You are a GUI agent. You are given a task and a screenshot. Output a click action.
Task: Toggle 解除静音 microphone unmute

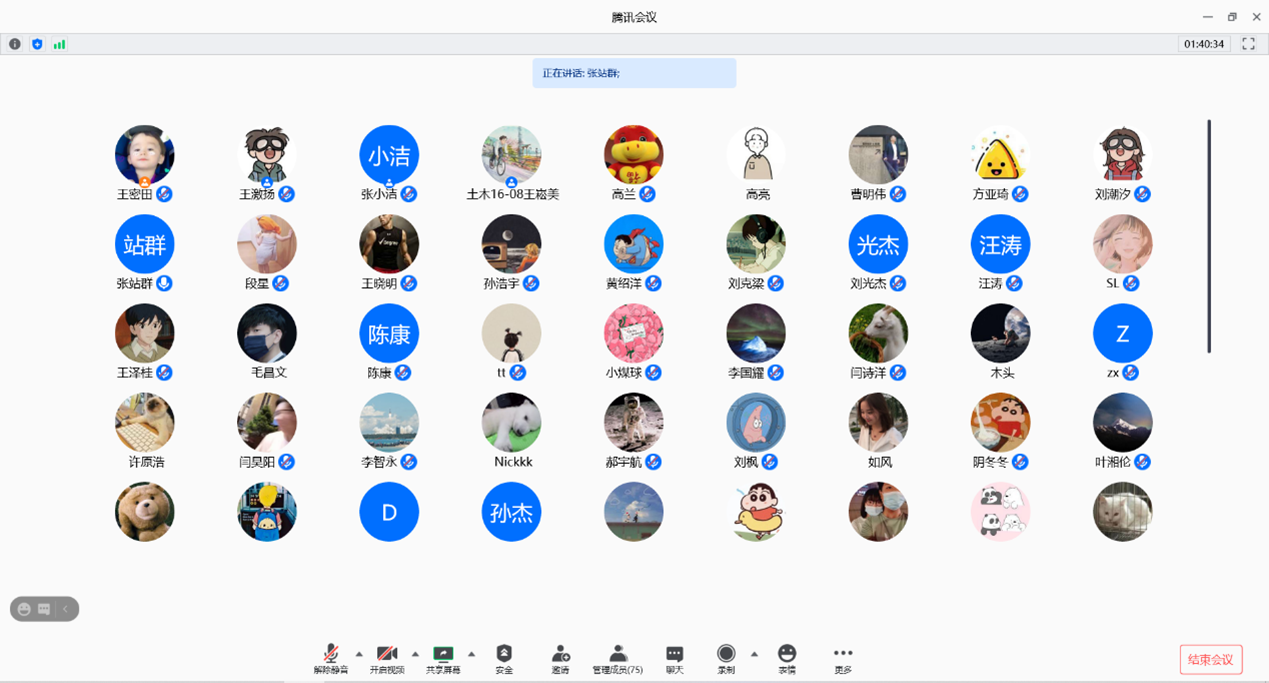[x=330, y=654]
